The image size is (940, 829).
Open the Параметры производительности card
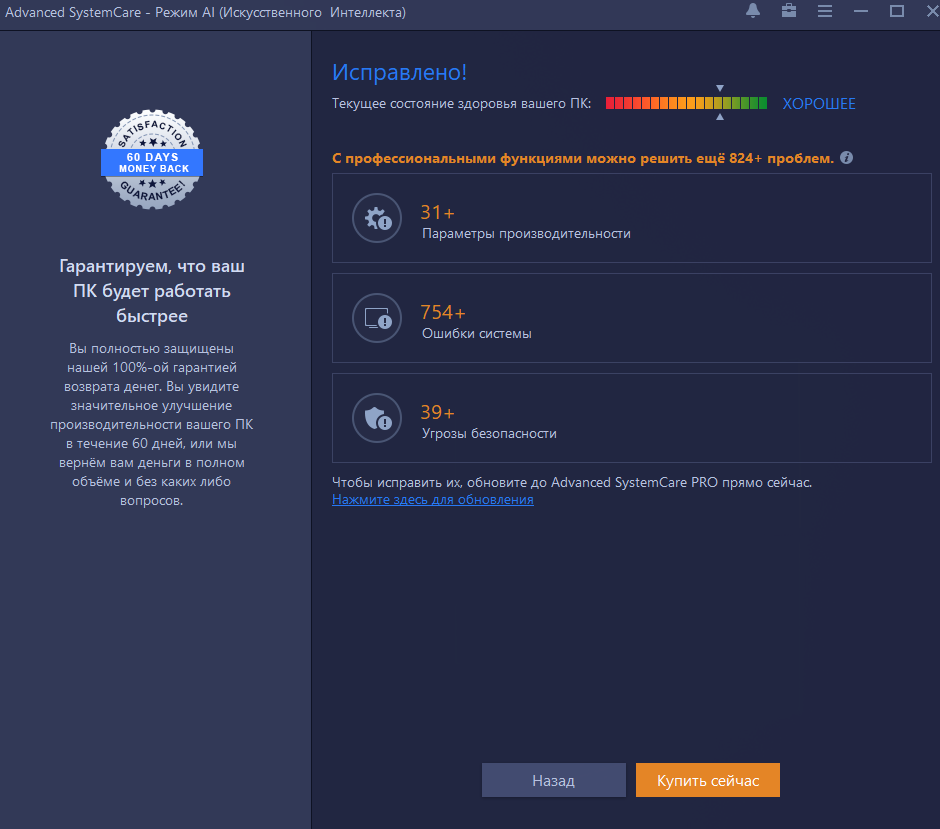coord(632,218)
